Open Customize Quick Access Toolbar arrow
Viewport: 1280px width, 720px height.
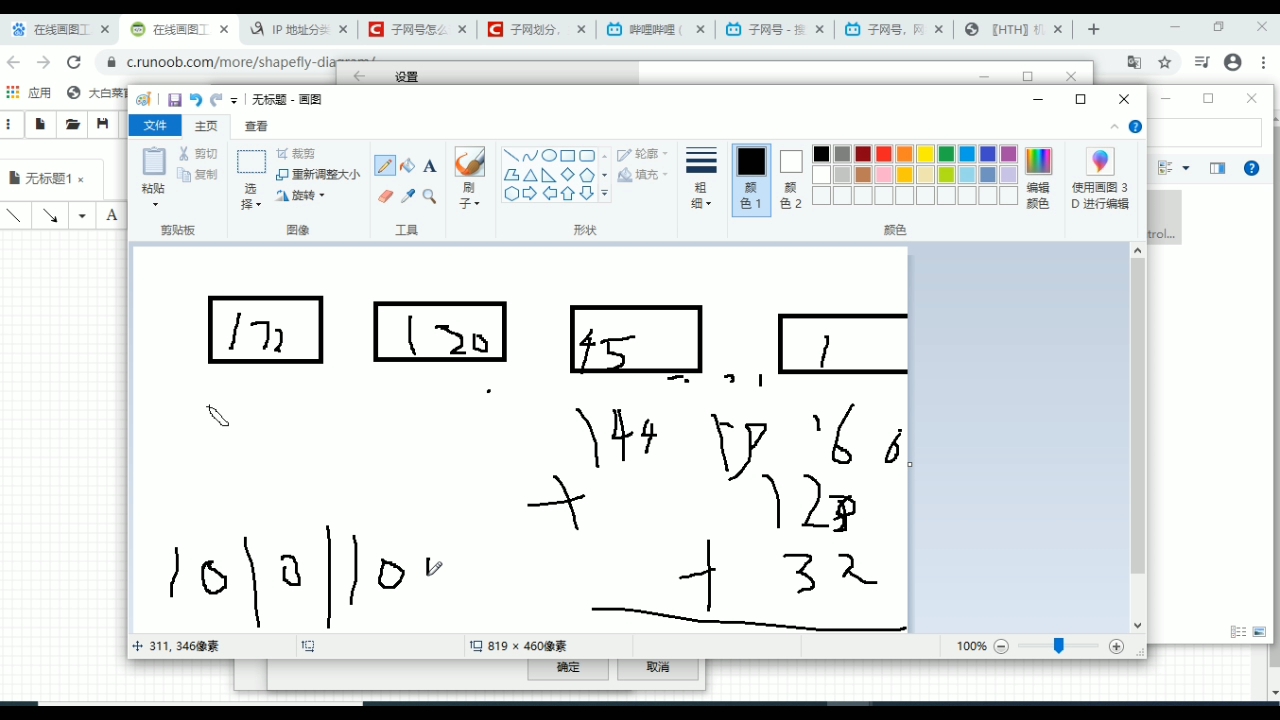point(234,100)
